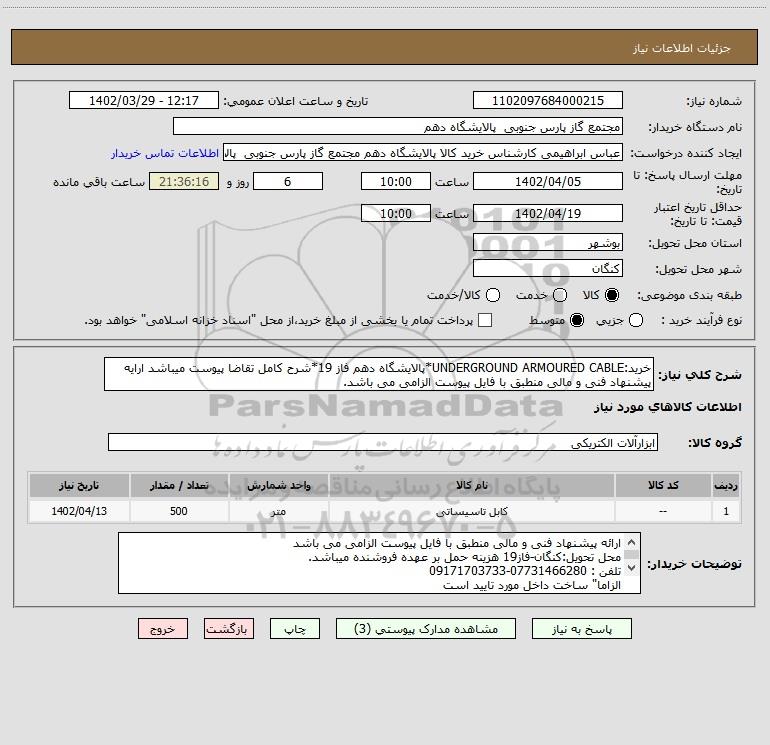Select the کالا radio button
This screenshot has width=770, height=745.
coord(612,295)
